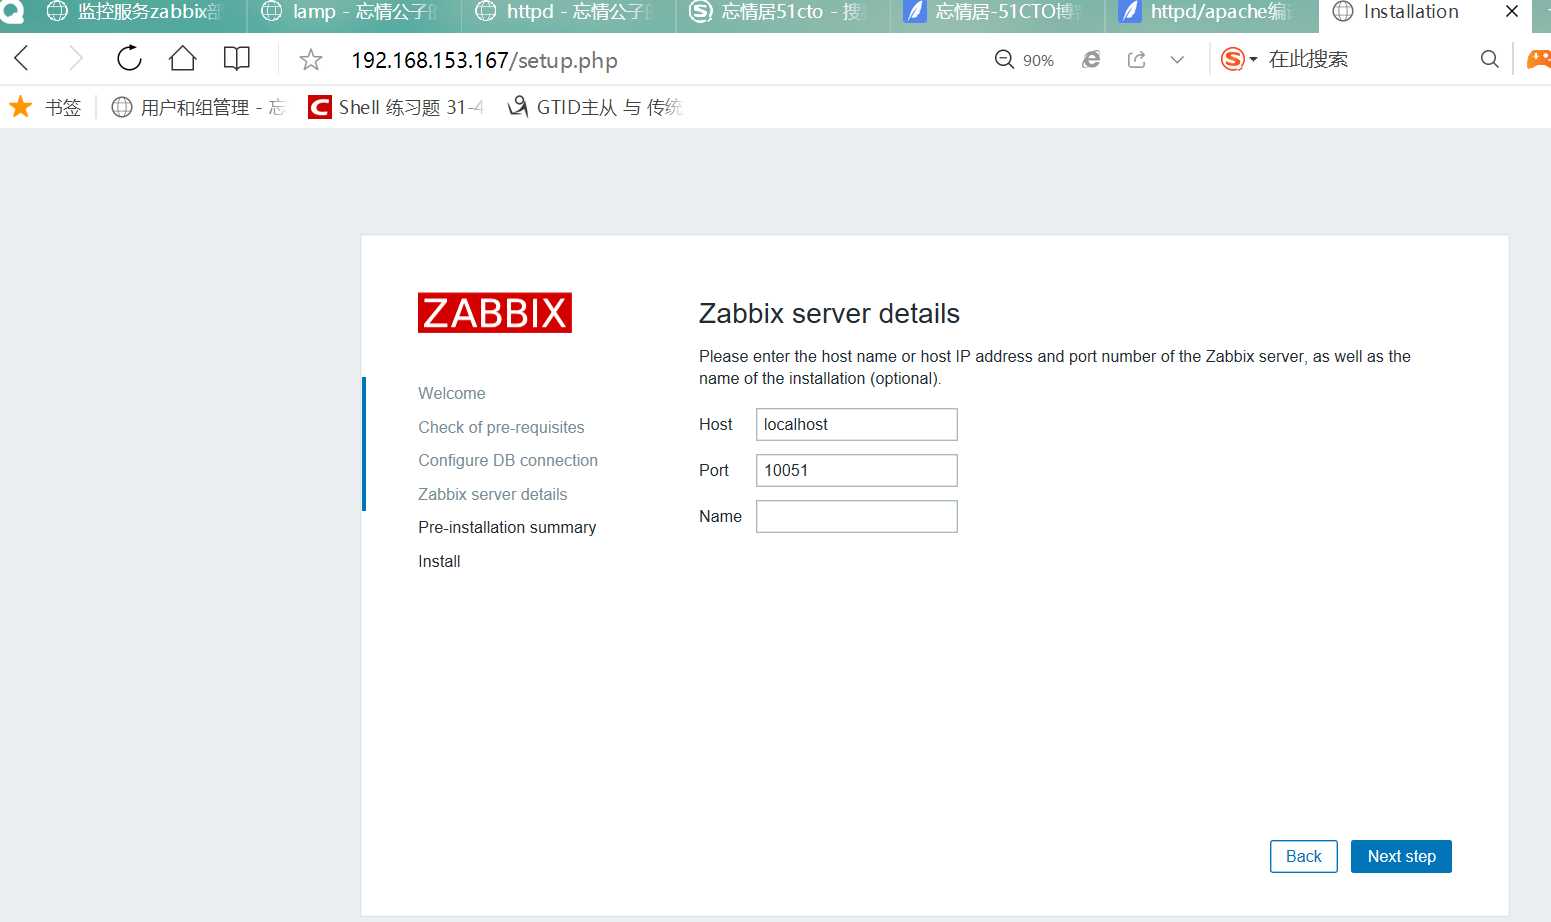Select Pre-installation summary step
The image size is (1551, 922).
click(507, 527)
